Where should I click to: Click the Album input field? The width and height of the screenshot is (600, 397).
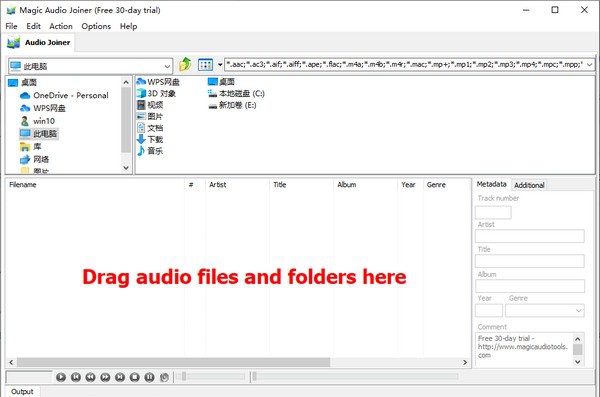[x=530, y=286]
